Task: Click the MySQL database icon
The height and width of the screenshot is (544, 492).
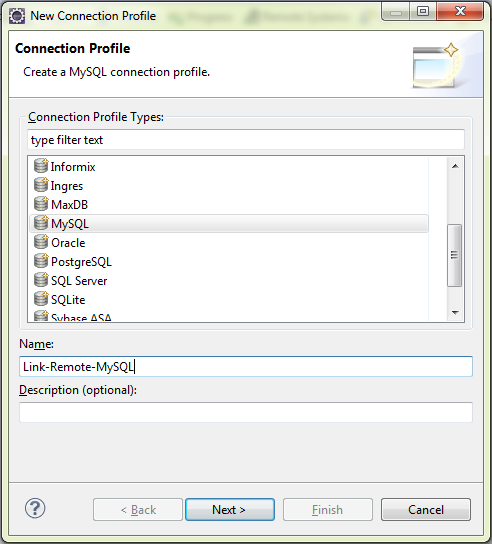Action: coord(41,223)
